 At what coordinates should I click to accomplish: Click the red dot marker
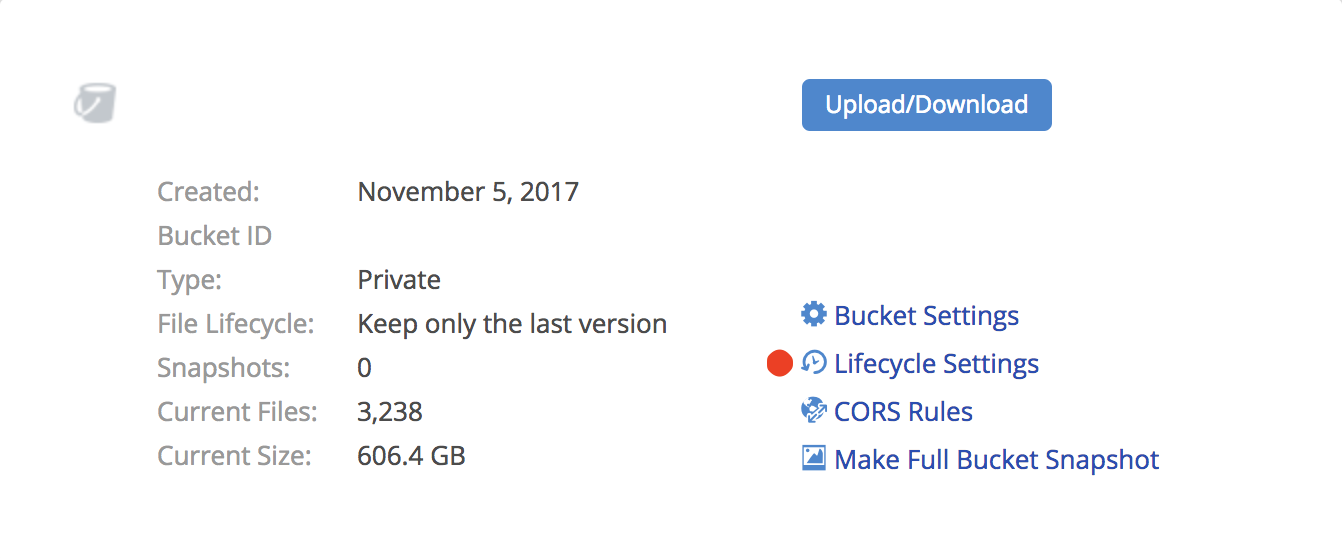click(x=779, y=364)
